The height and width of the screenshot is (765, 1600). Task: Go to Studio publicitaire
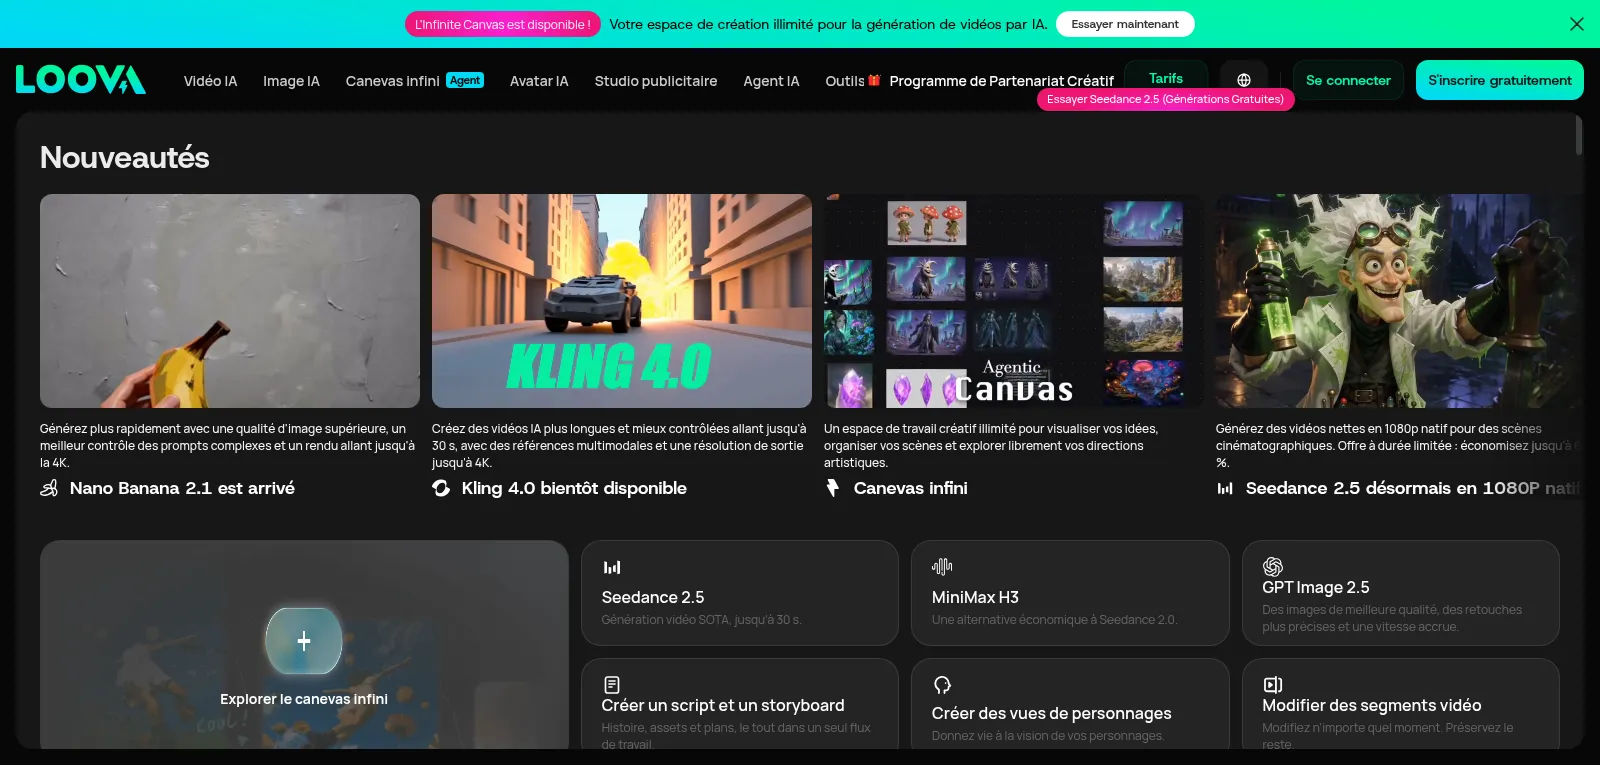pyautogui.click(x=656, y=81)
